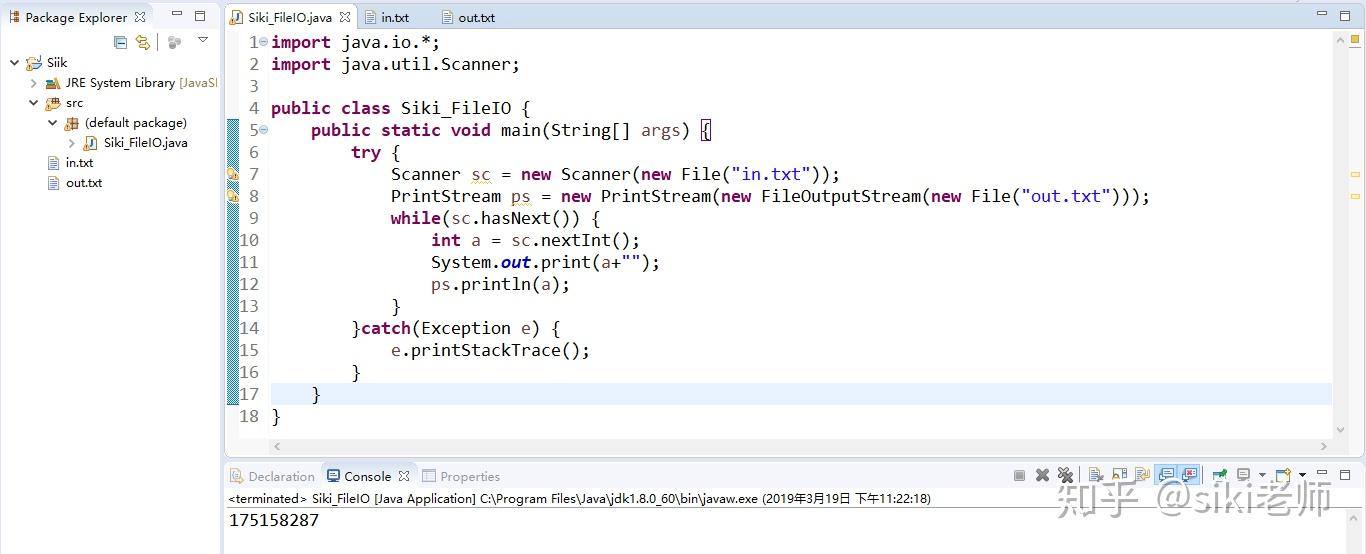Click the editor horizontal scrollbar right arrow
The height and width of the screenshot is (554, 1366).
(1325, 446)
